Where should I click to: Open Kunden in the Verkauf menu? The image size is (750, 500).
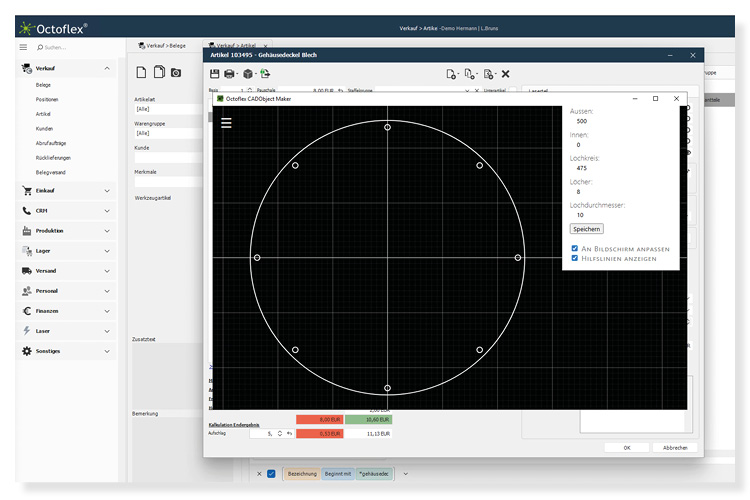[44, 129]
